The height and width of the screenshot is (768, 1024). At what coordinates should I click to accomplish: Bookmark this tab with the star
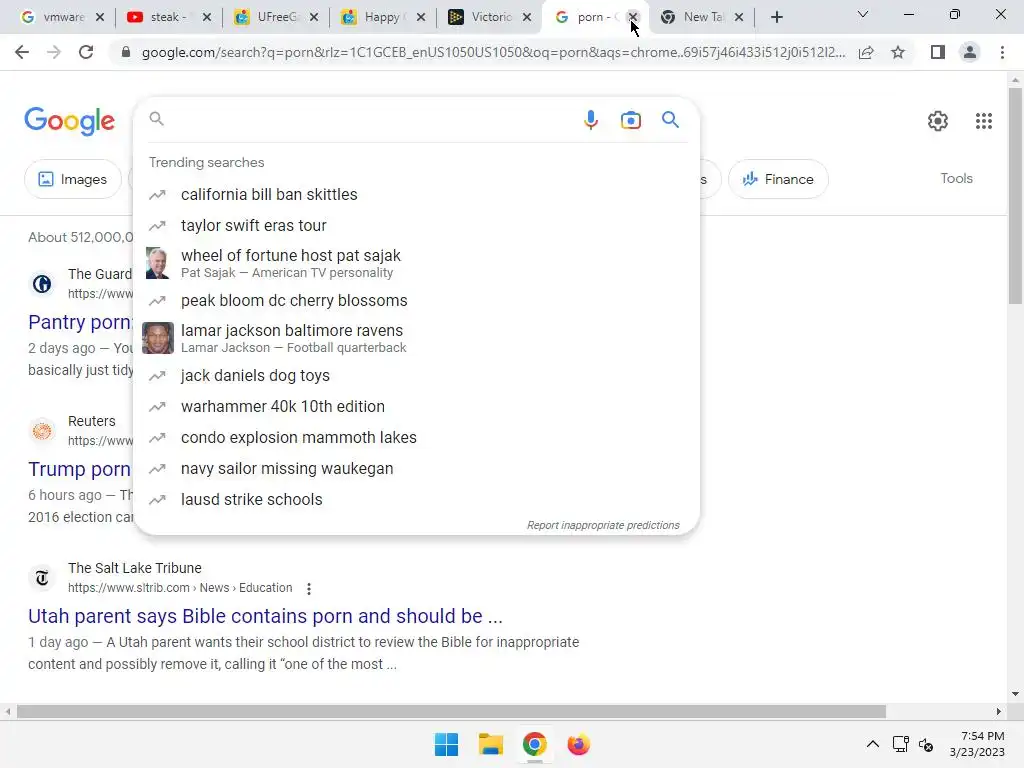[898, 52]
